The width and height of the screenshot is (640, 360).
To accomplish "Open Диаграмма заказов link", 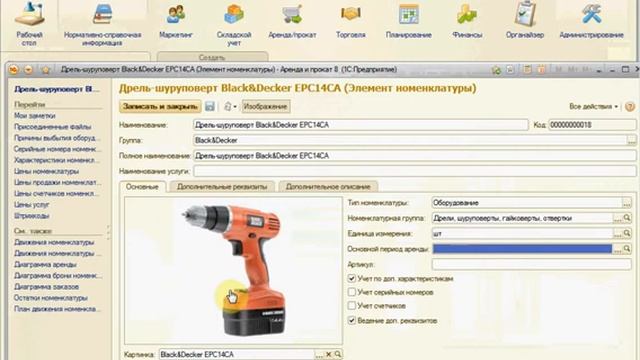I will [47, 287].
